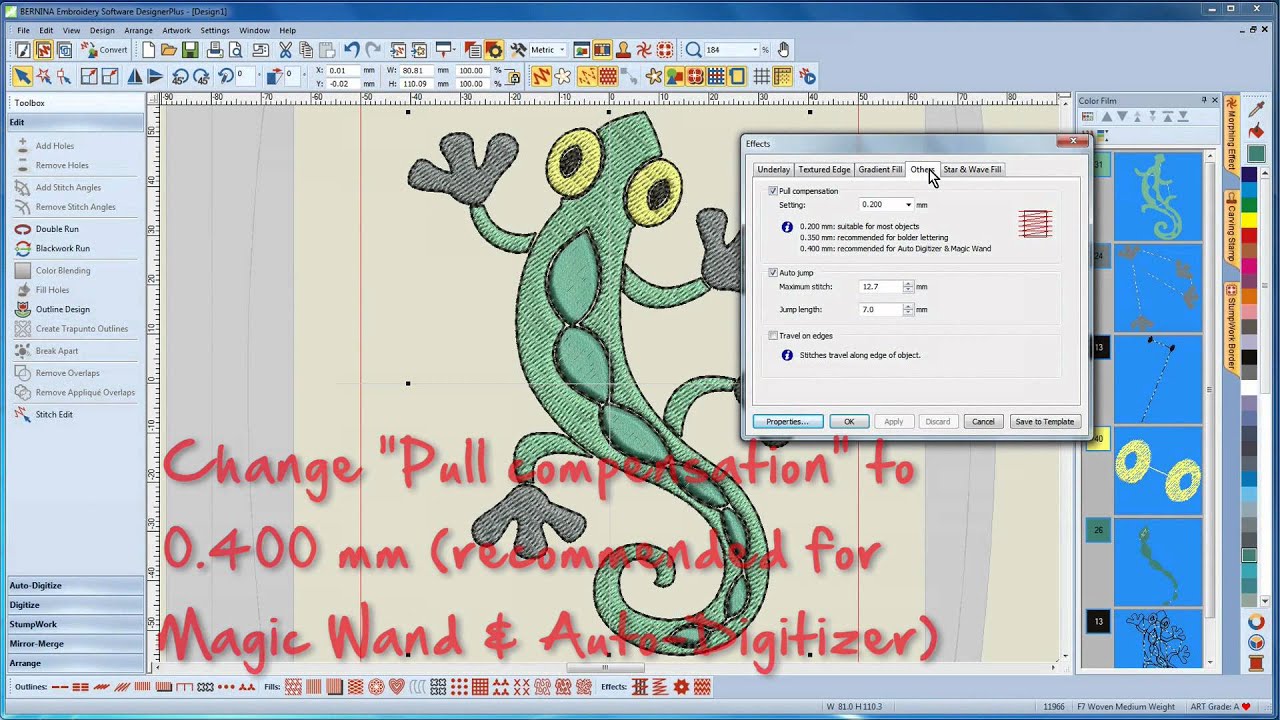This screenshot has width=1280, height=720.
Task: Expand the Mirror-Merge toolbox section
Action: pos(75,644)
